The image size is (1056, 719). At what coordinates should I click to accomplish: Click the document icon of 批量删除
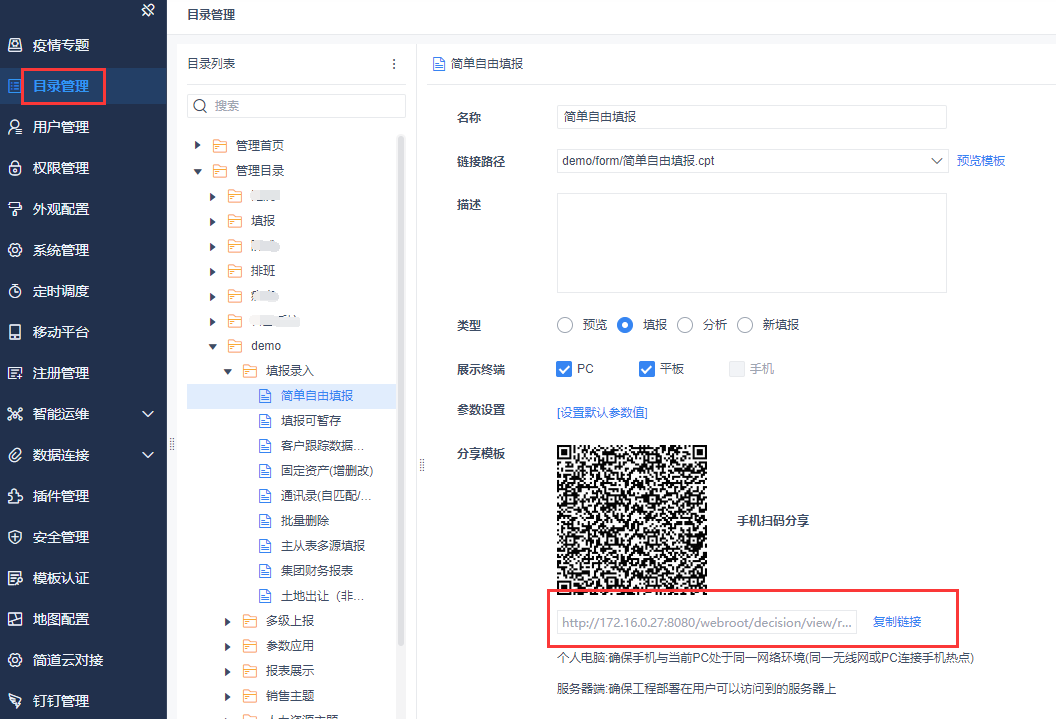pyautogui.click(x=265, y=521)
